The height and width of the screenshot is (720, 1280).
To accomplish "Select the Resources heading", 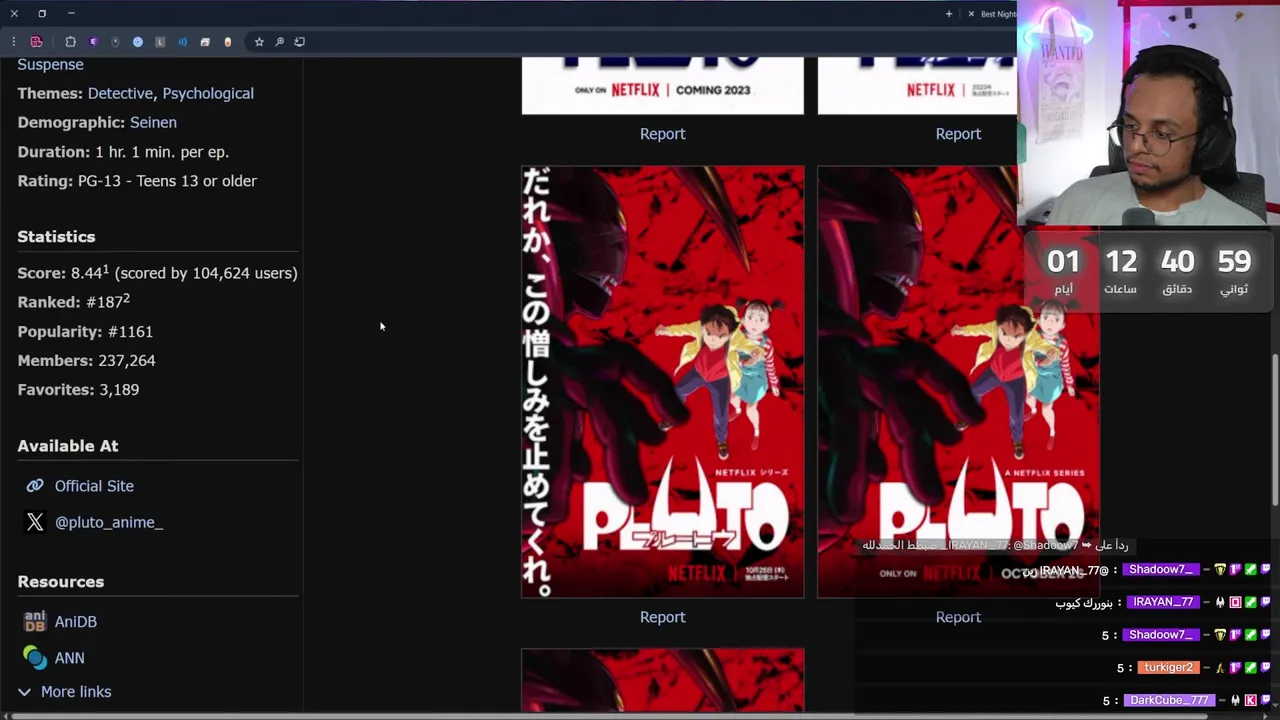I will tap(61, 582).
